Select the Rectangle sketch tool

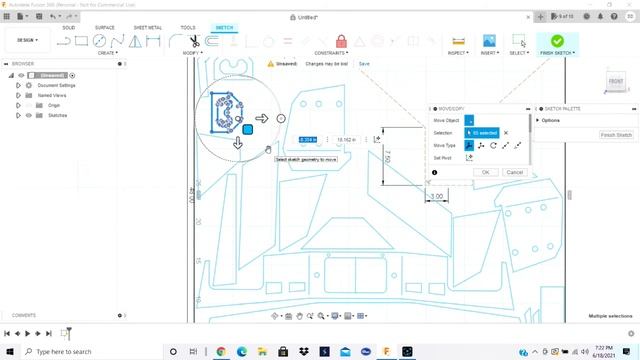click(x=81, y=41)
